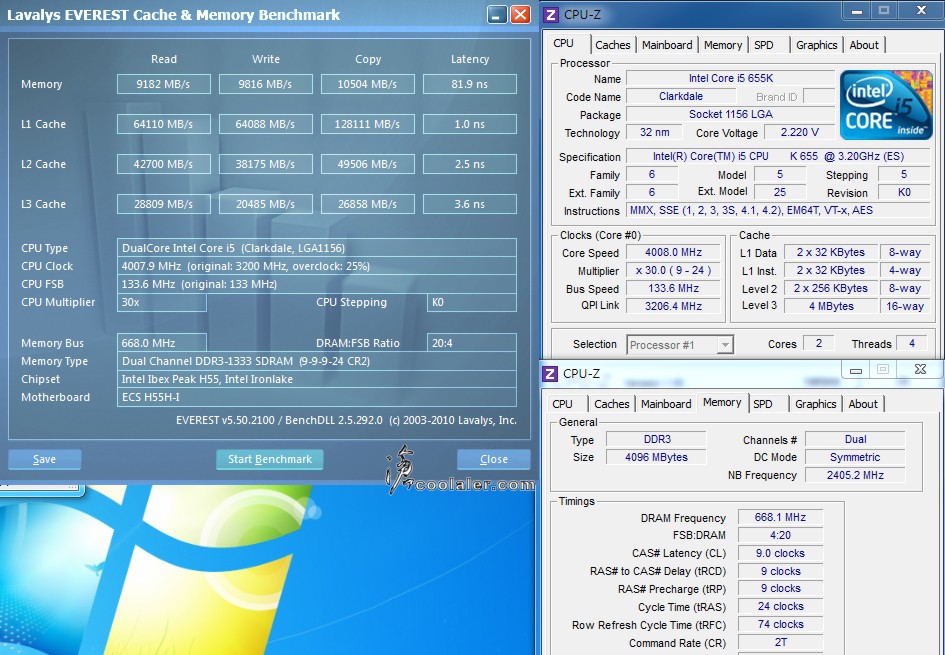This screenshot has width=945, height=655.
Task: Click the Save button in EVEREST
Action: (45, 459)
